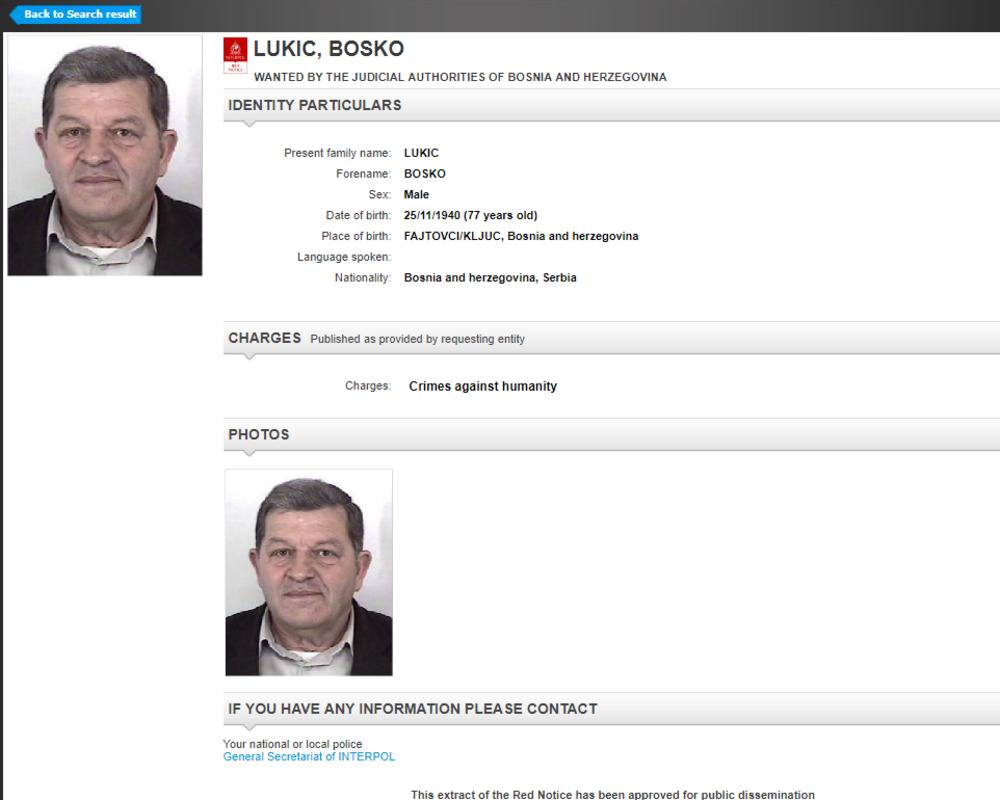Click the 'Crimes against humanity' charge text
The width and height of the screenshot is (1000, 800).
pyautogui.click(x=482, y=386)
